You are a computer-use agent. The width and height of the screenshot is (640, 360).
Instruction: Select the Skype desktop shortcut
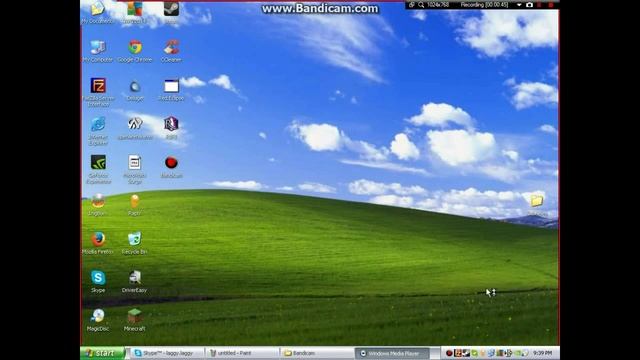click(x=98, y=281)
